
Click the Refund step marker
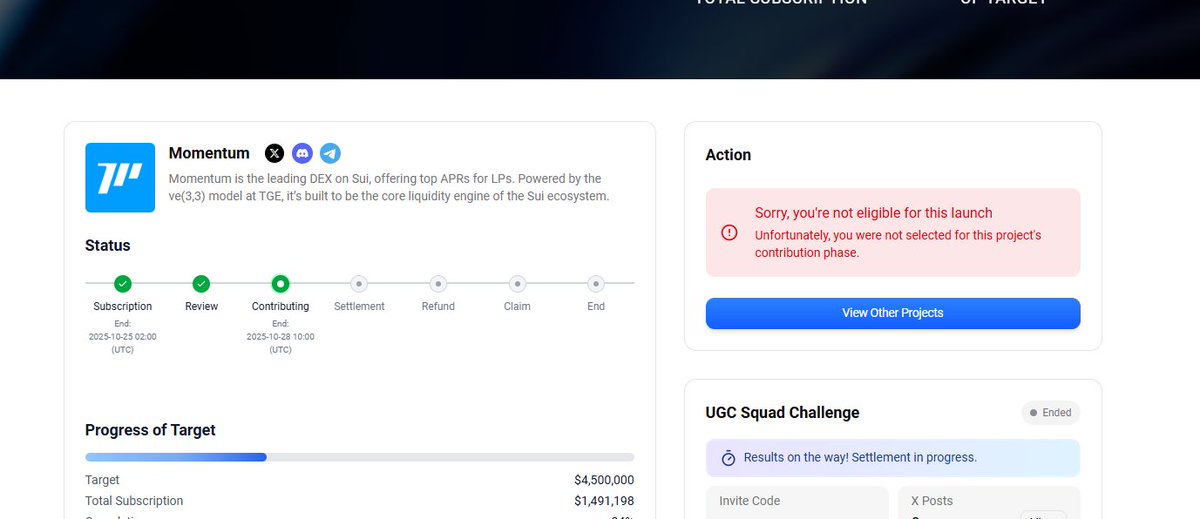(x=438, y=284)
